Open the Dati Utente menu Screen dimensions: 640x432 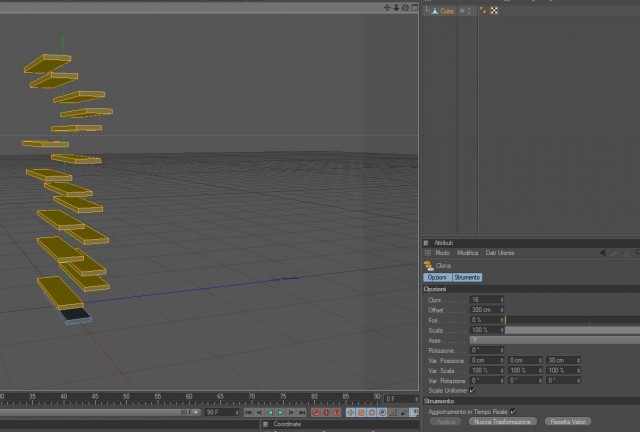[x=500, y=253]
